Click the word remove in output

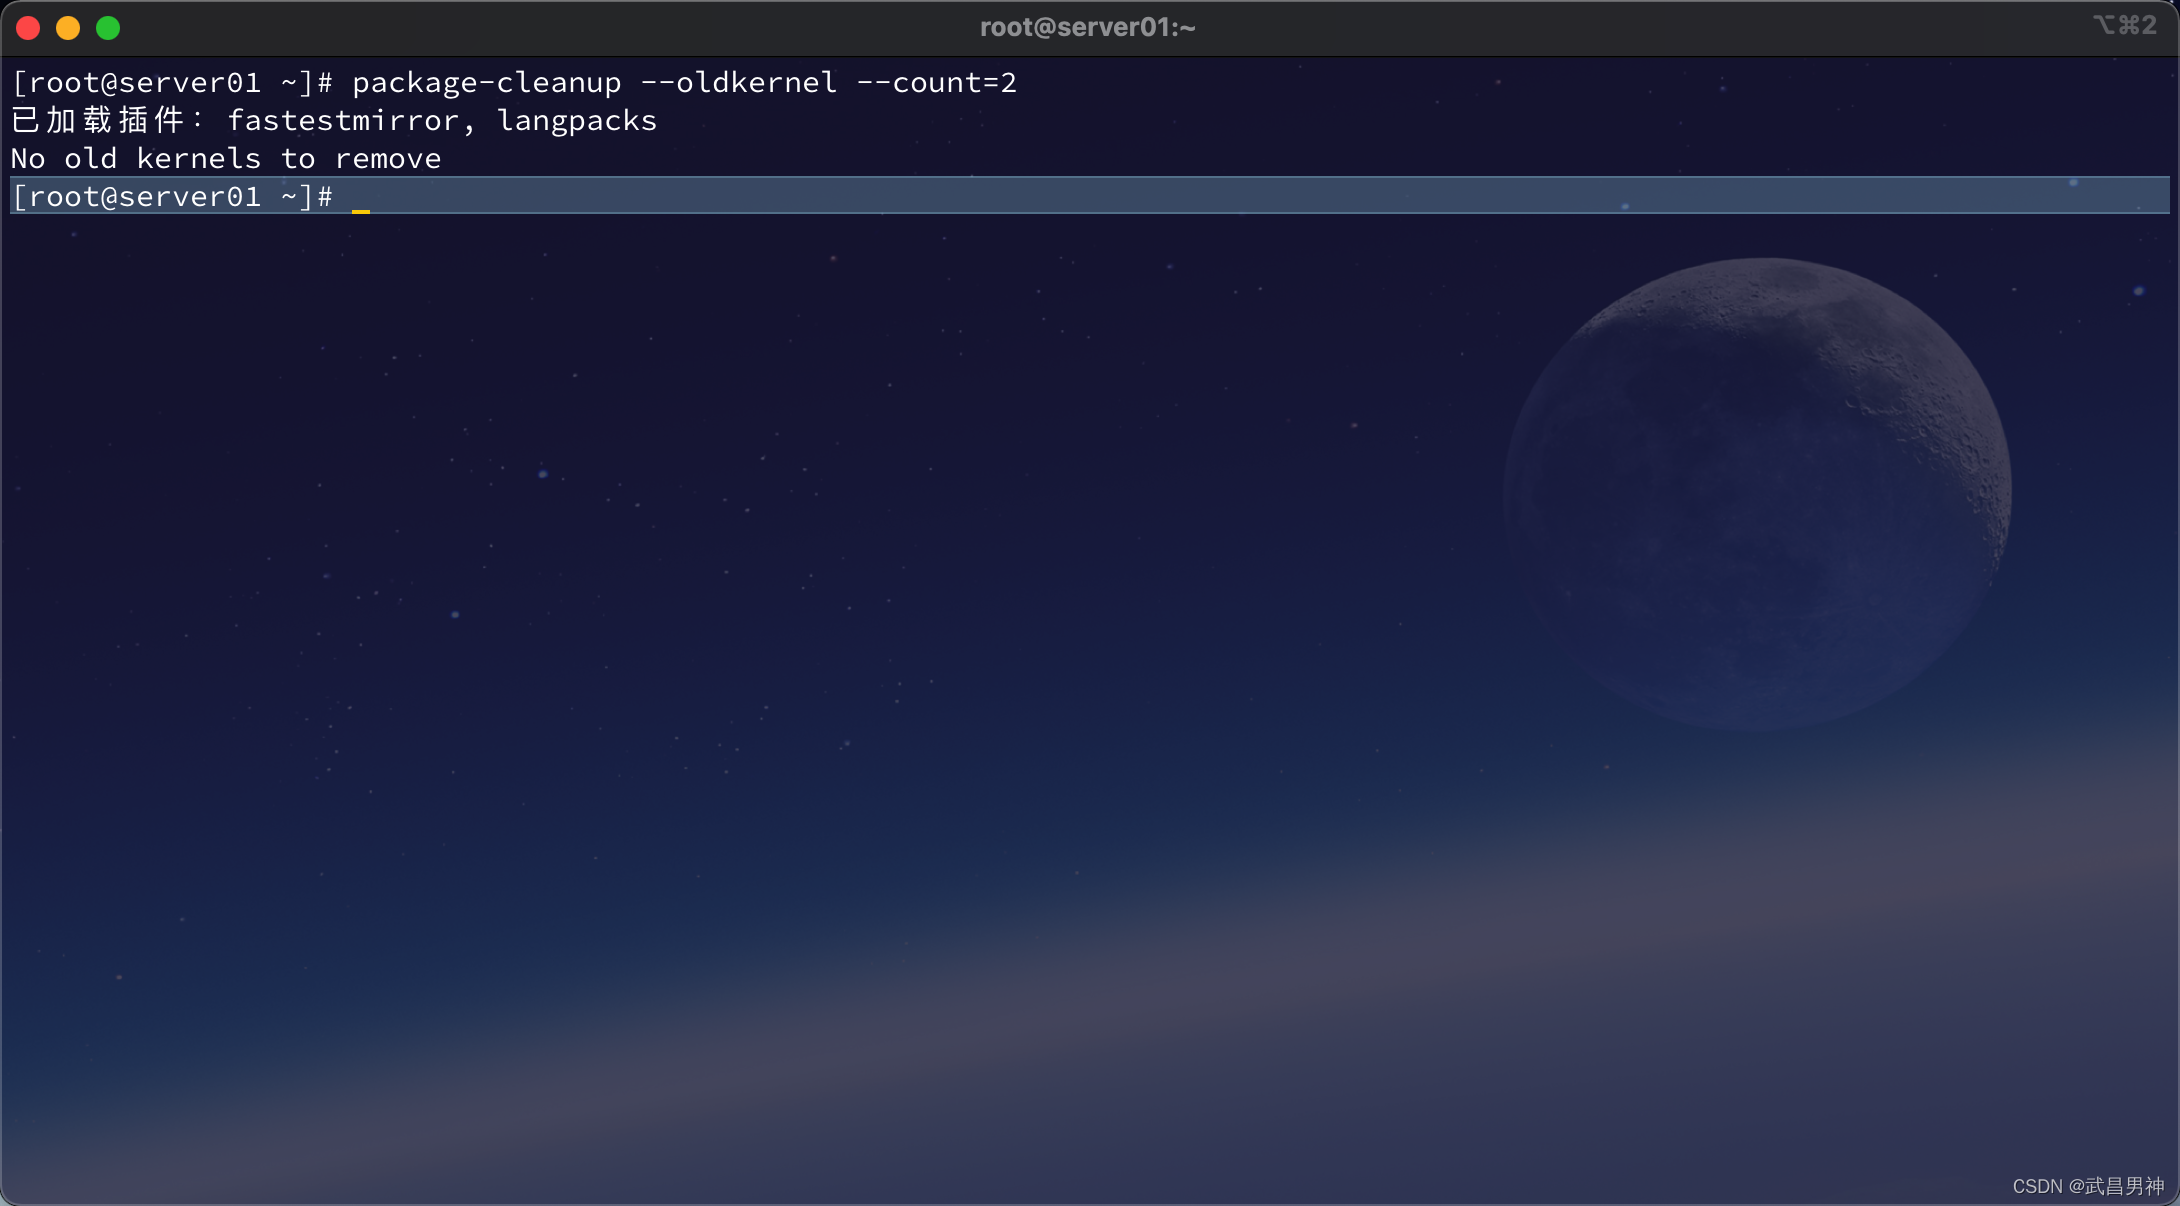click(388, 159)
